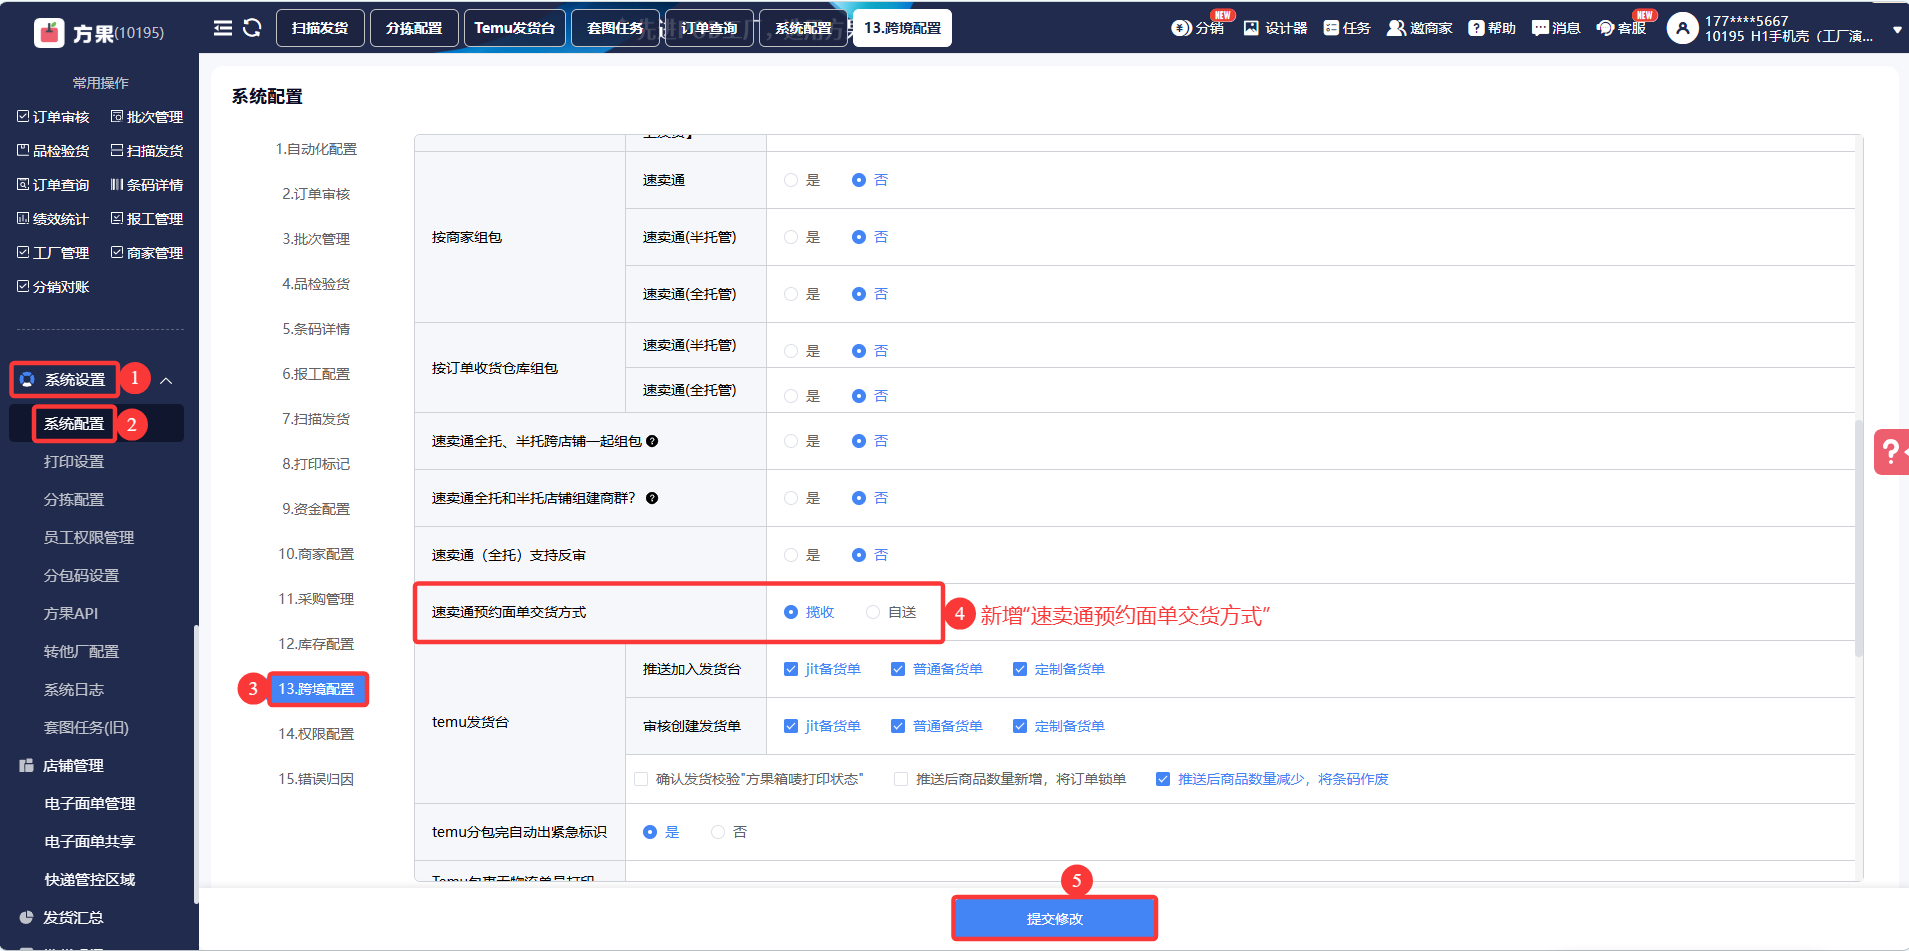
Task: Enable 推送后商品数量新增，将订单锁单 checkbox
Action: (901, 779)
